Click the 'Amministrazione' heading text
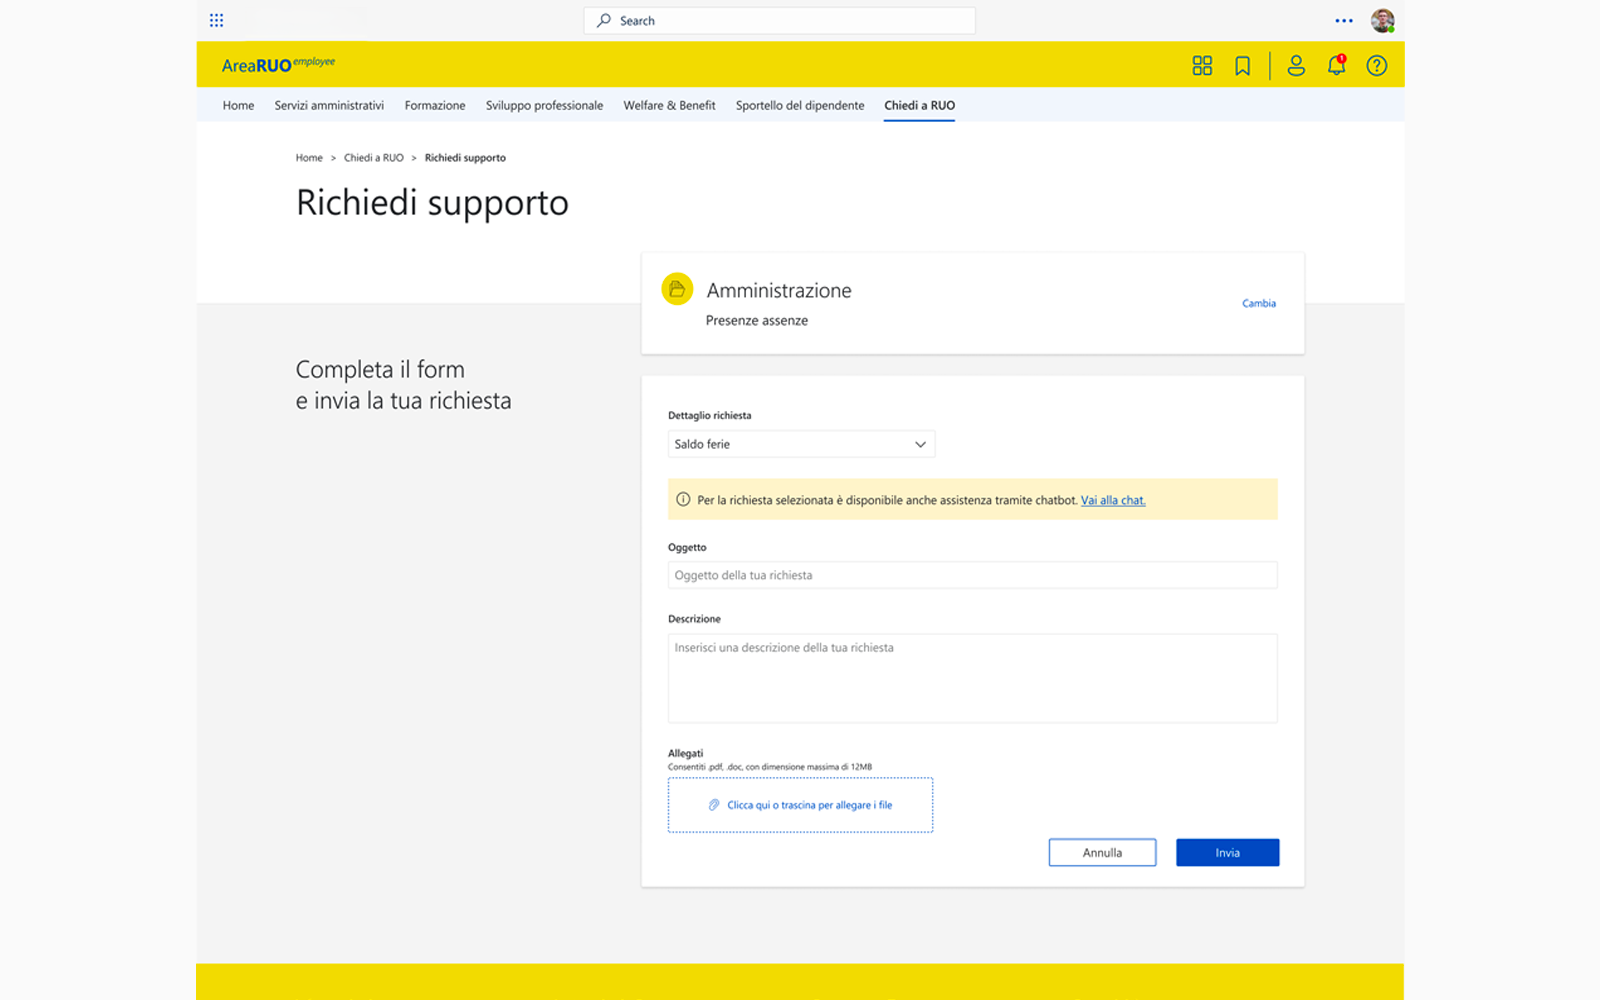The height and width of the screenshot is (1000, 1600). [779, 290]
